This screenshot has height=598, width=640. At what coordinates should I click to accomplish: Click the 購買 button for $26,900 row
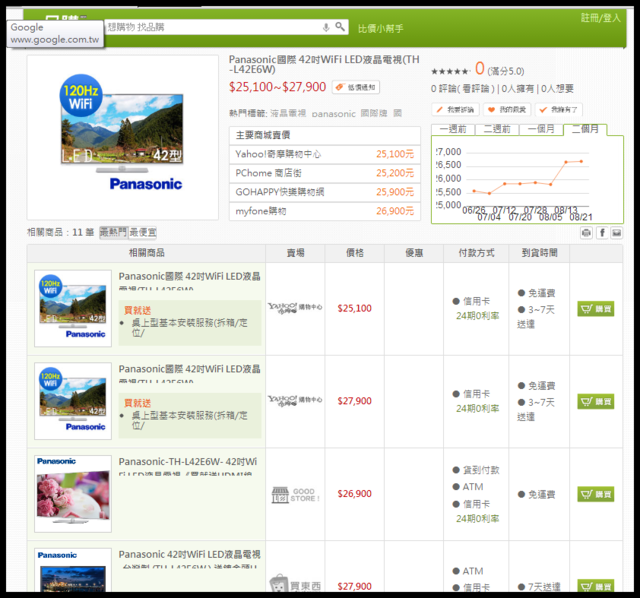596,494
